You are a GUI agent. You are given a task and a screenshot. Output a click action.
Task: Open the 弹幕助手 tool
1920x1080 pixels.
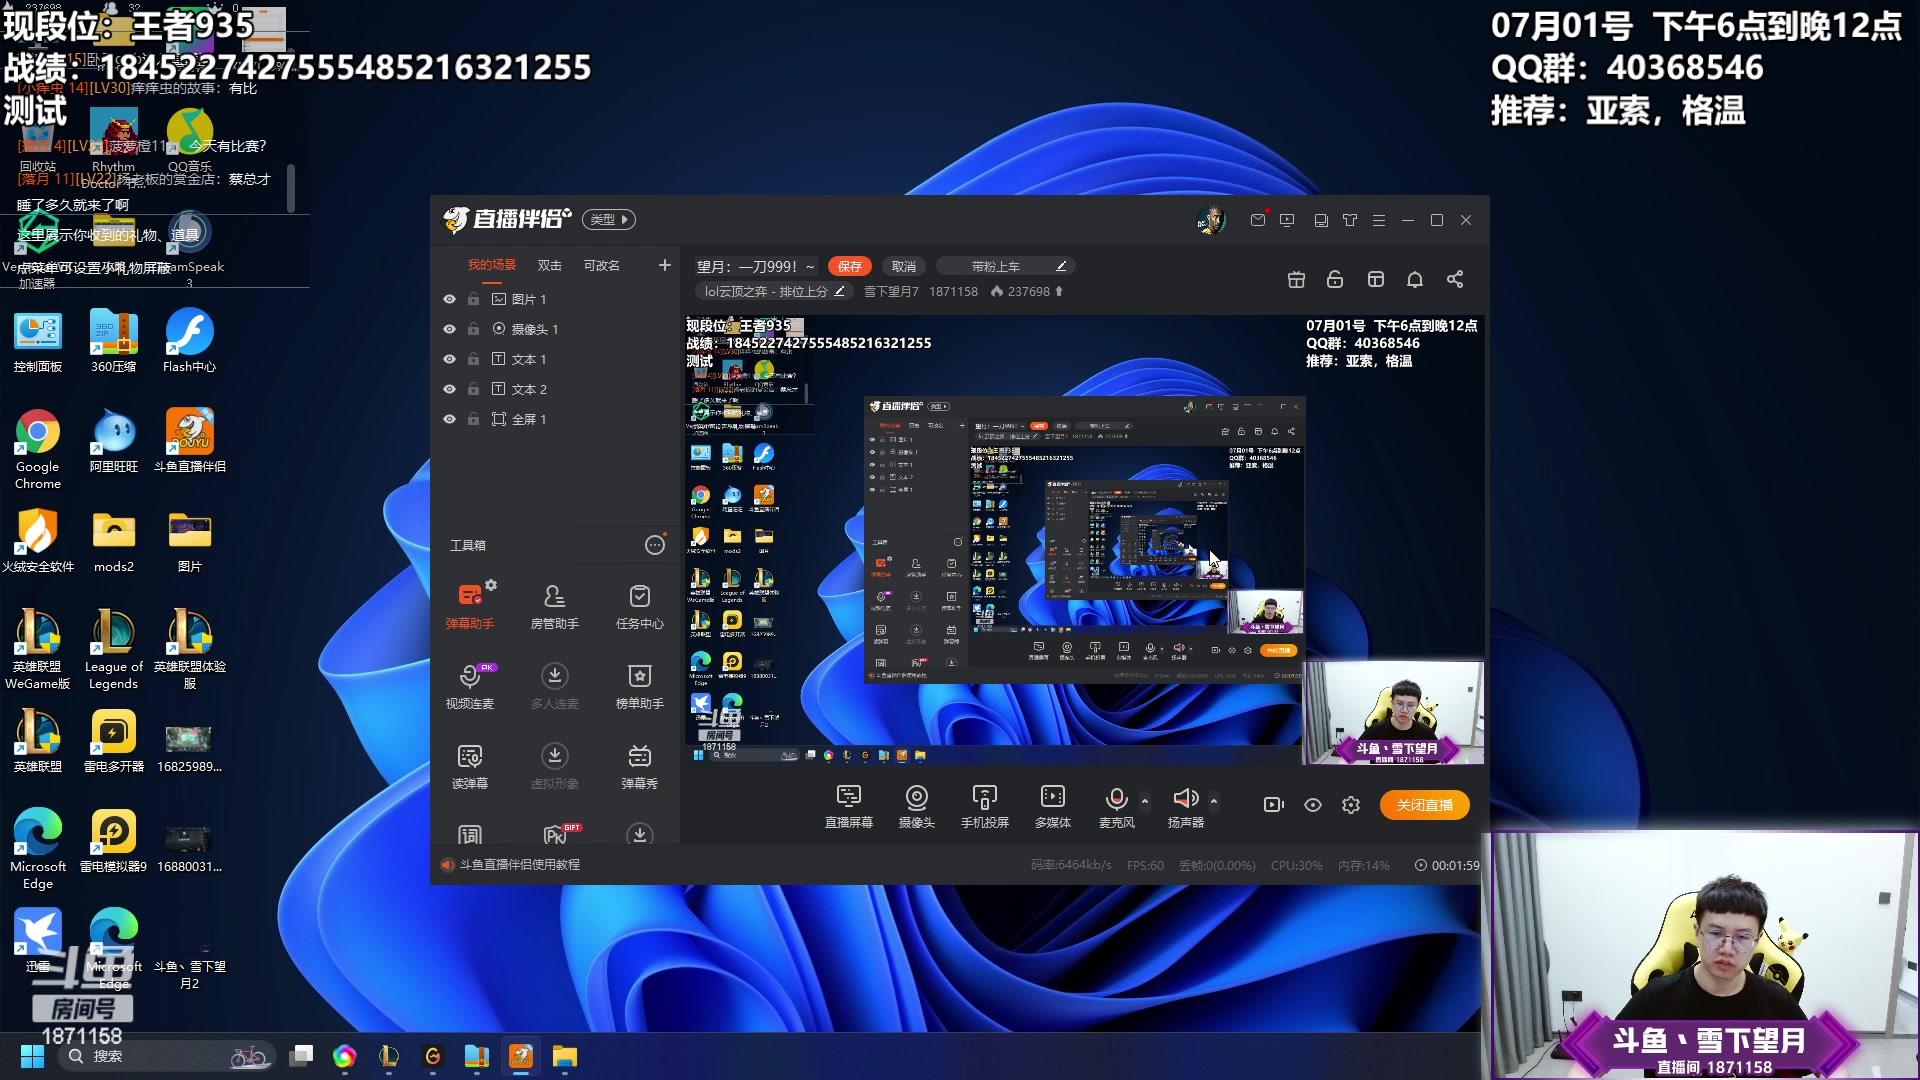click(x=469, y=605)
